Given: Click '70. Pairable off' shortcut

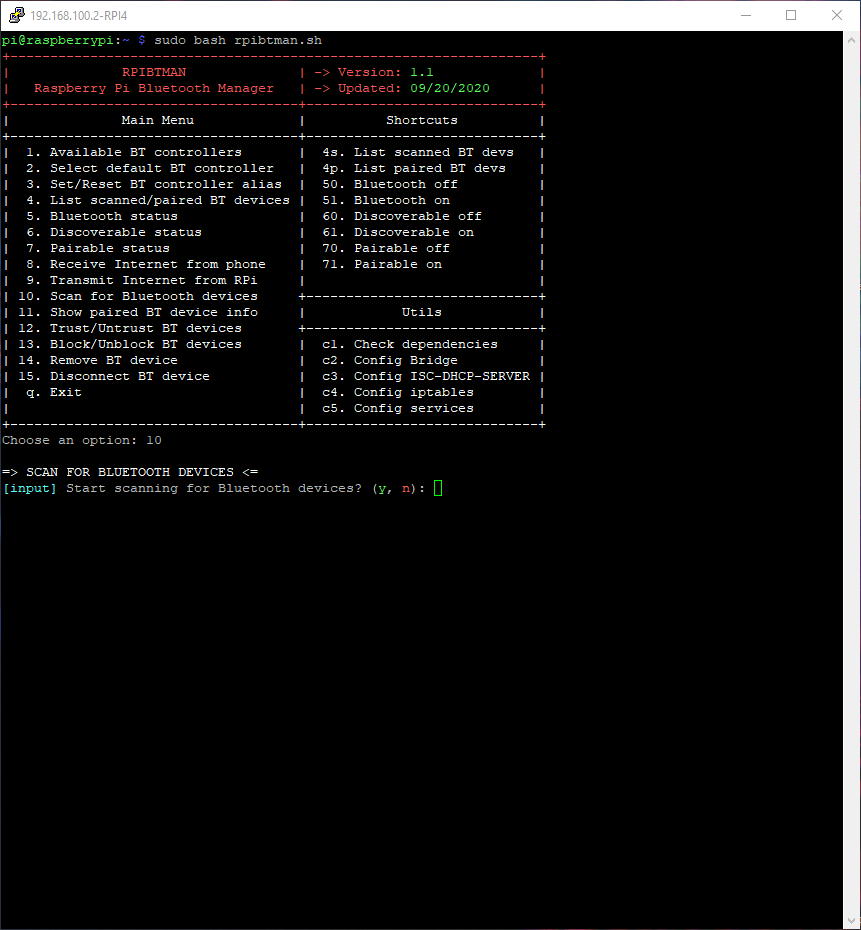Looking at the screenshot, I should [x=386, y=249].
